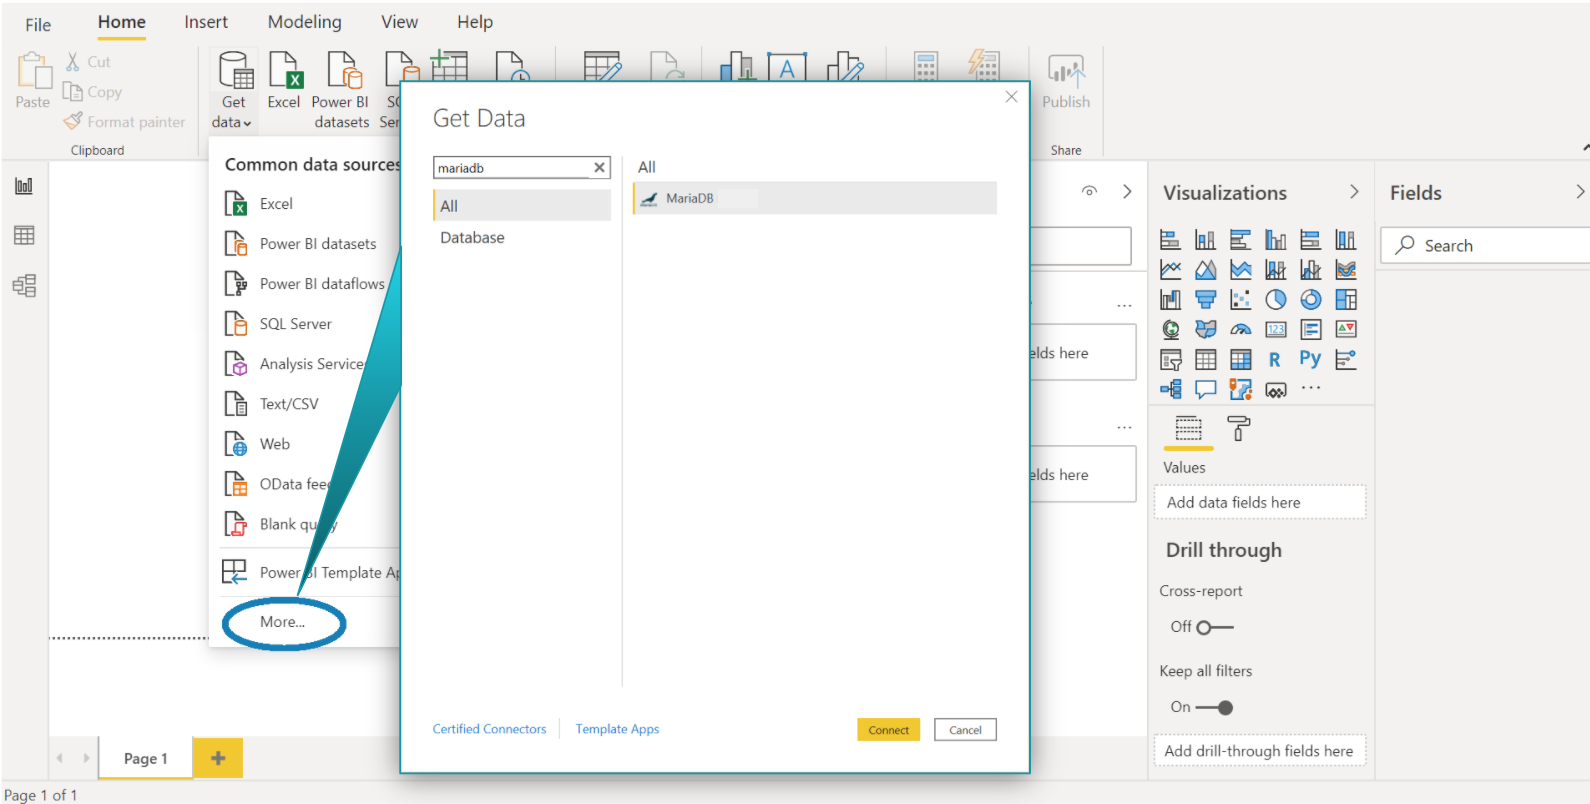Add a new page with plus button
This screenshot has width=1590, height=804.
click(x=218, y=758)
